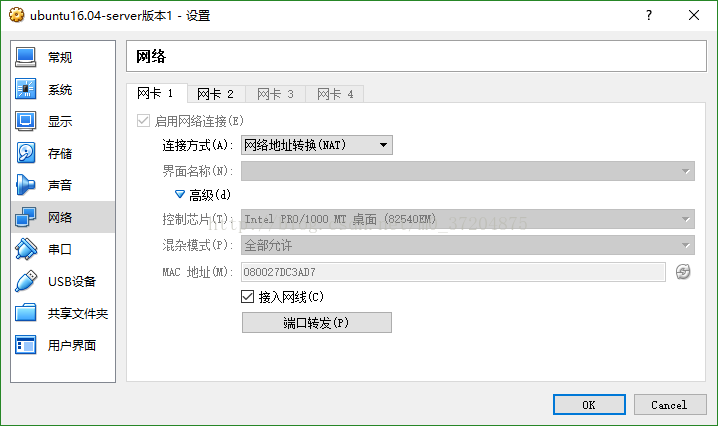Open the USB设备 settings icon
The height and width of the screenshot is (426, 718).
[27, 281]
